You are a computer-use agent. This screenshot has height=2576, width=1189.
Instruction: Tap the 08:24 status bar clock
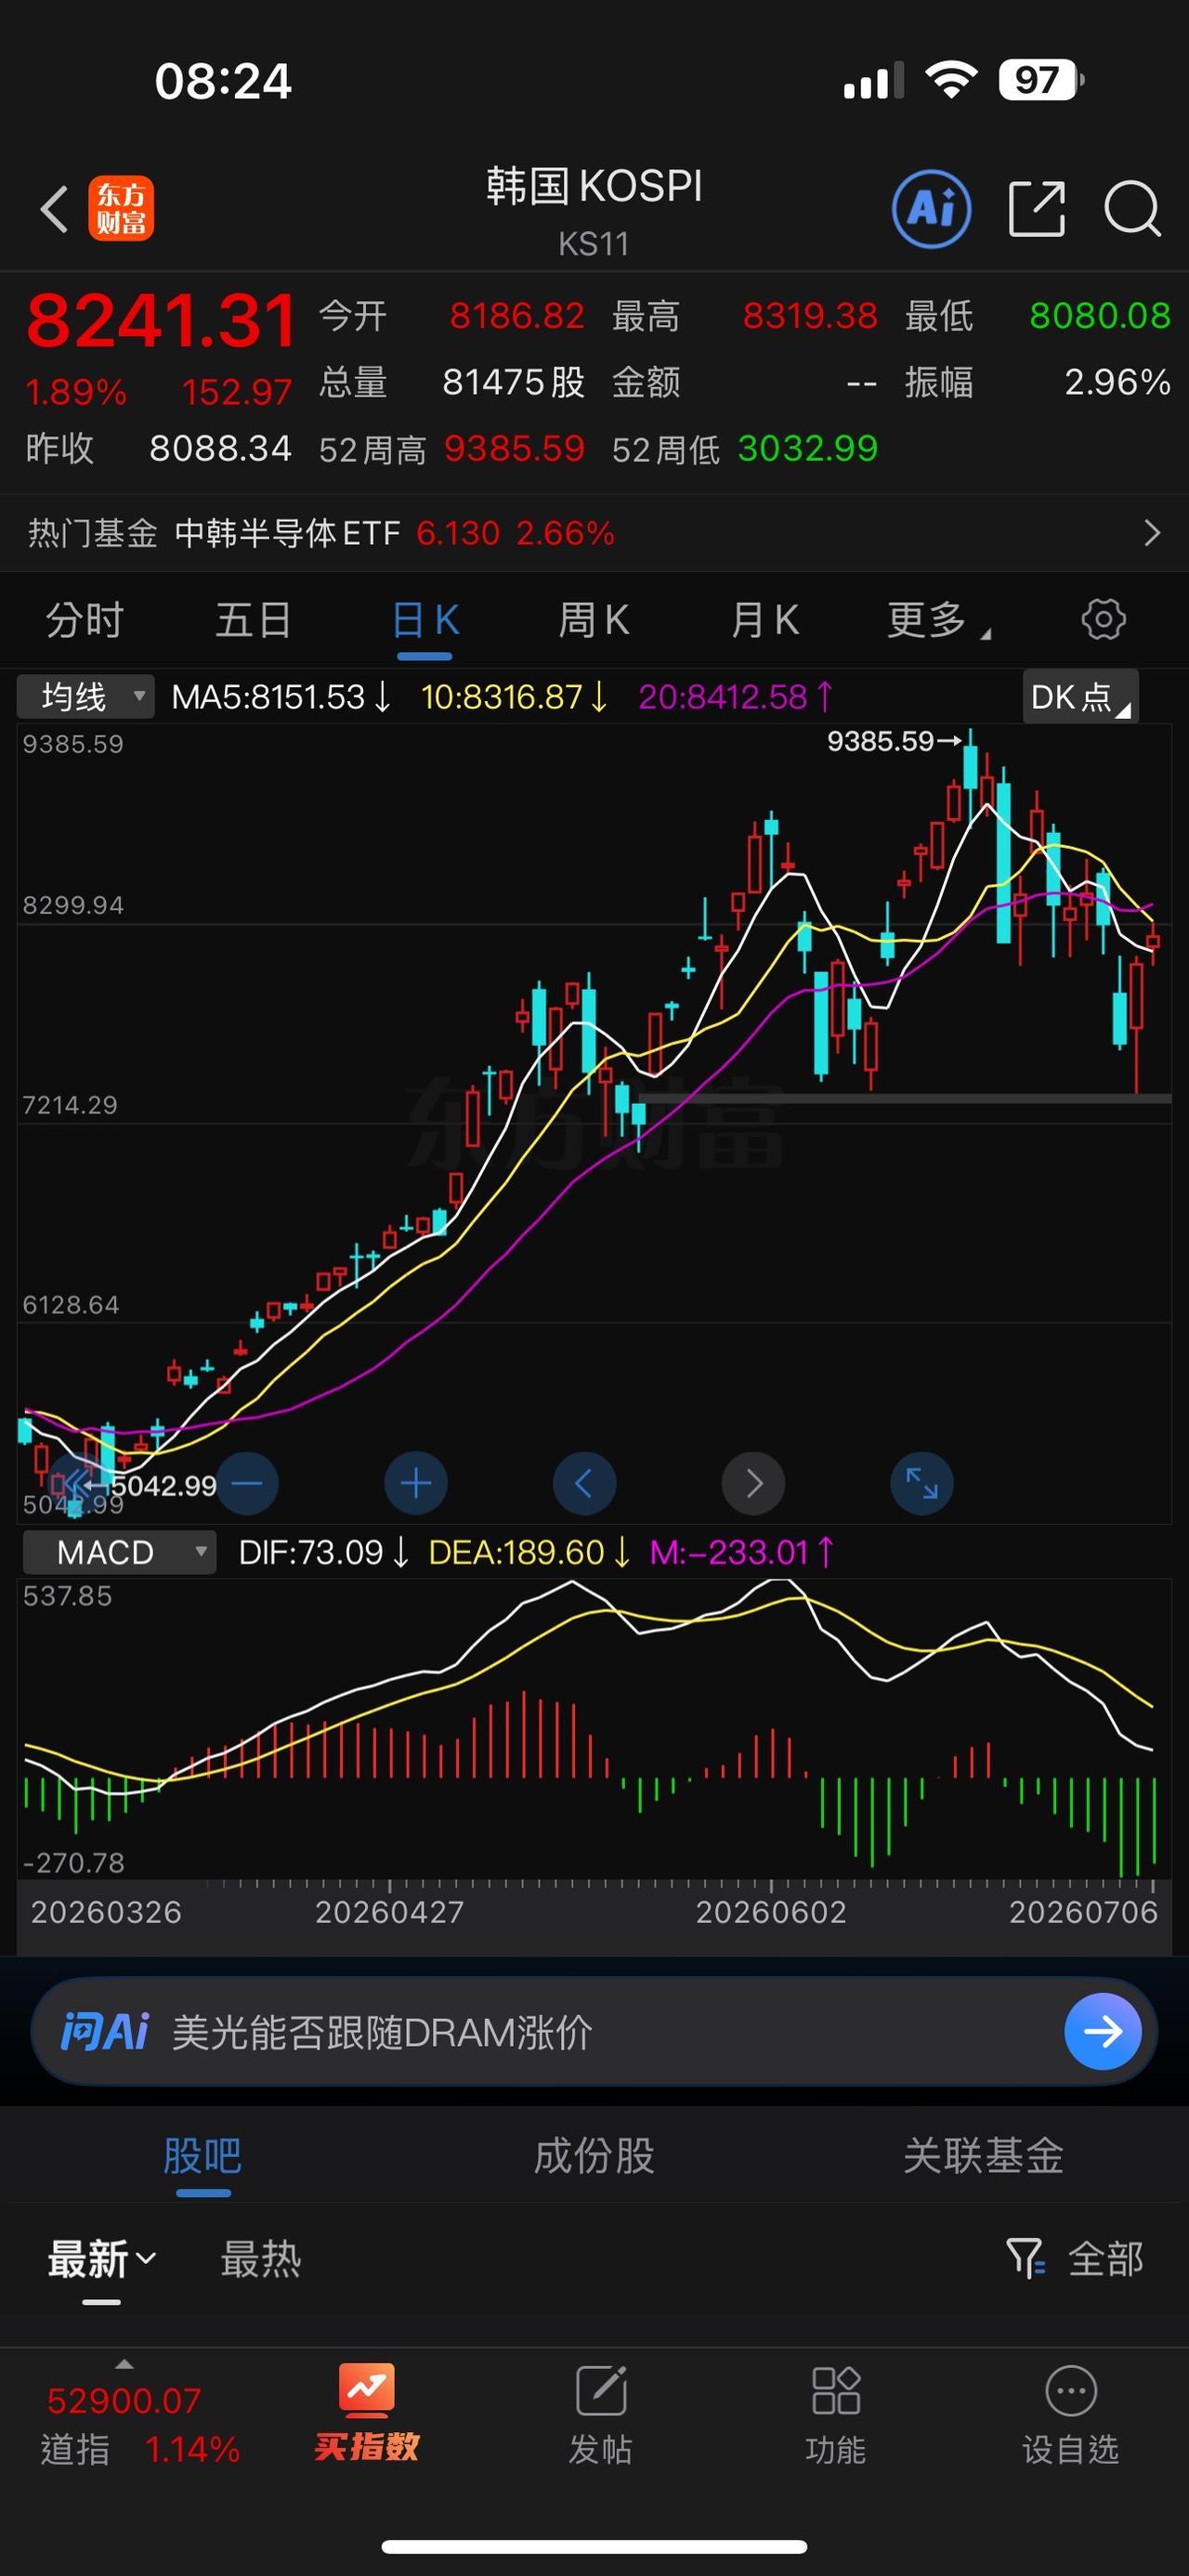click(x=223, y=81)
